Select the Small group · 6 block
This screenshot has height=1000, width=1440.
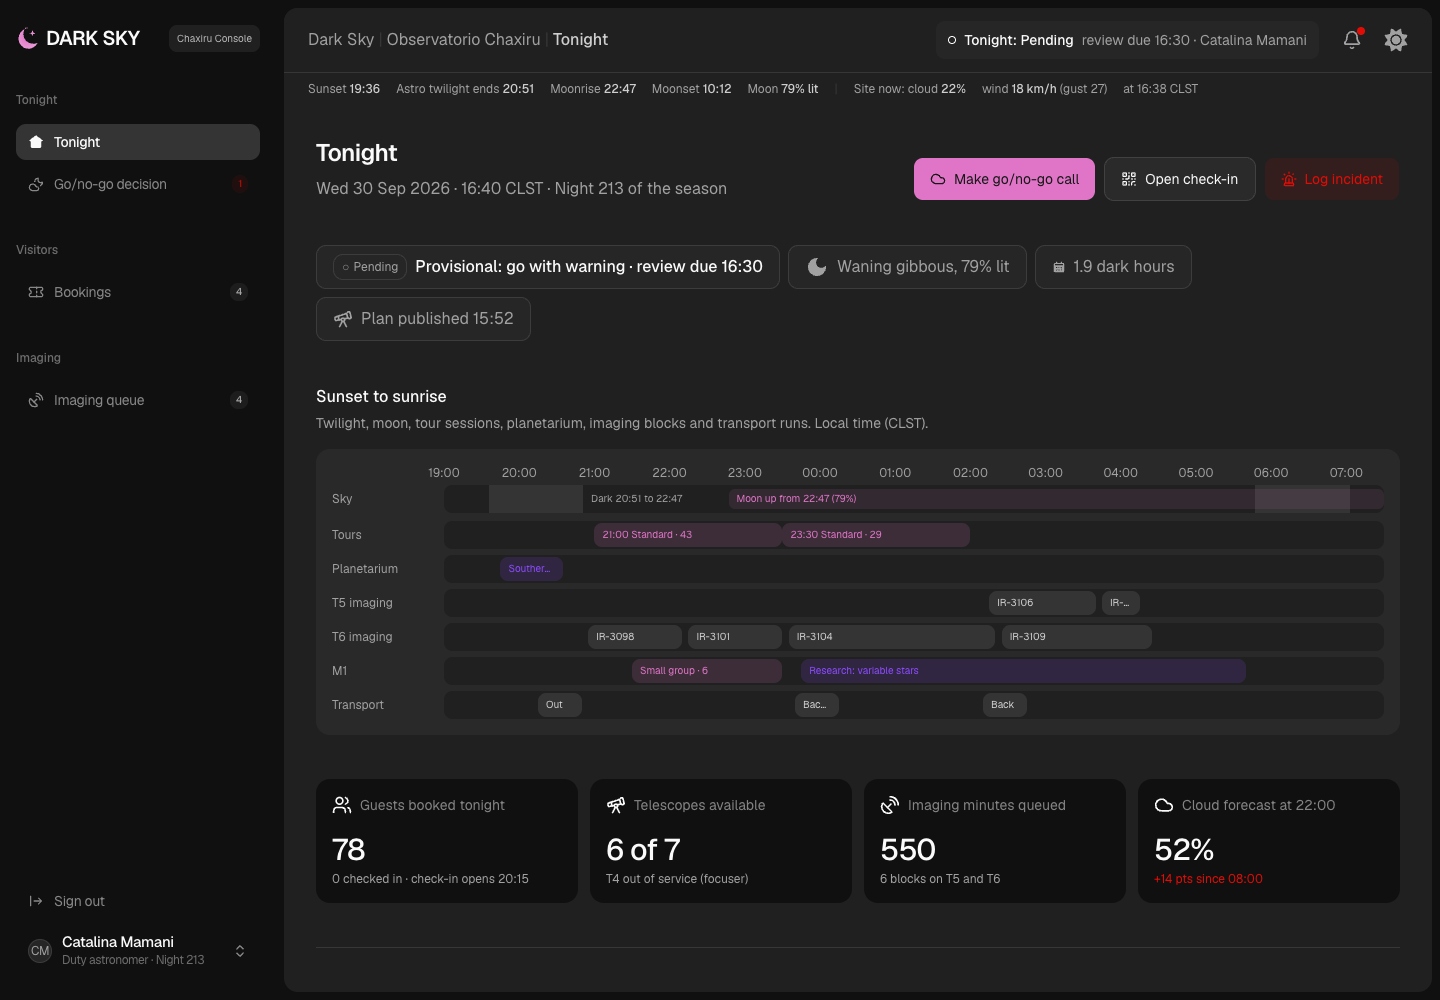707,671
